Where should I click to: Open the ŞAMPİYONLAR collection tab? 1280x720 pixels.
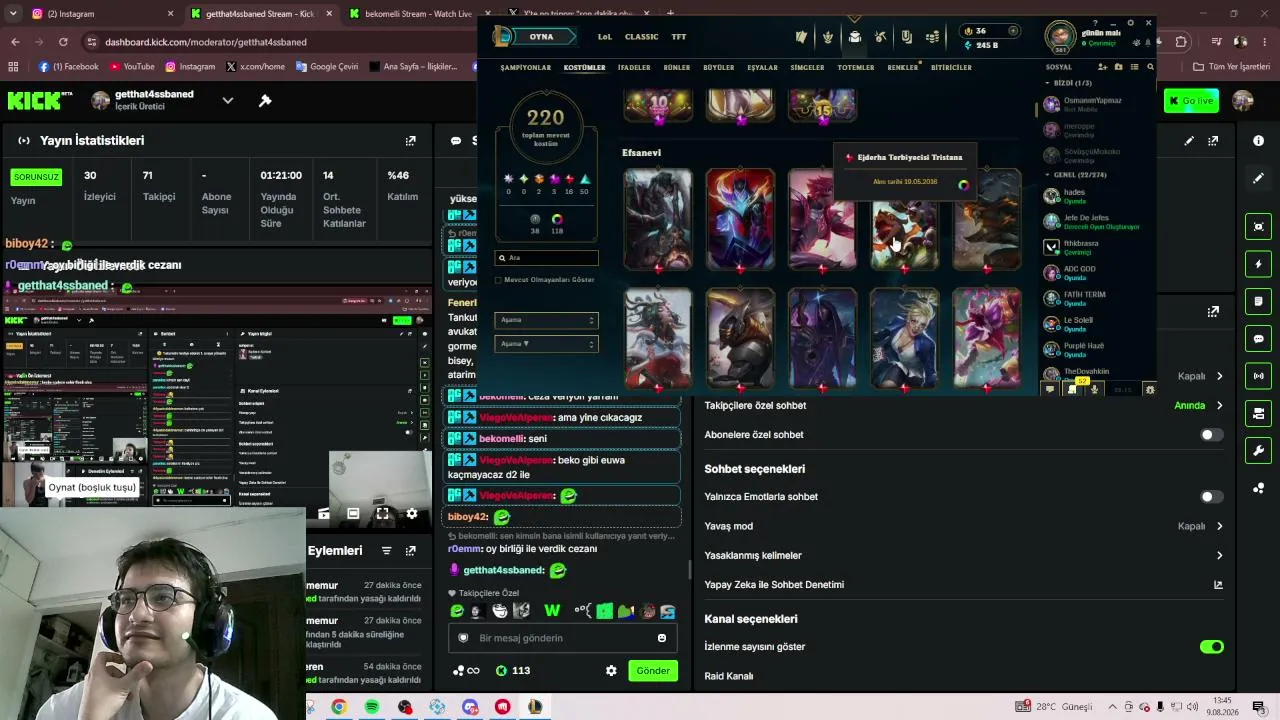pyautogui.click(x=526, y=68)
